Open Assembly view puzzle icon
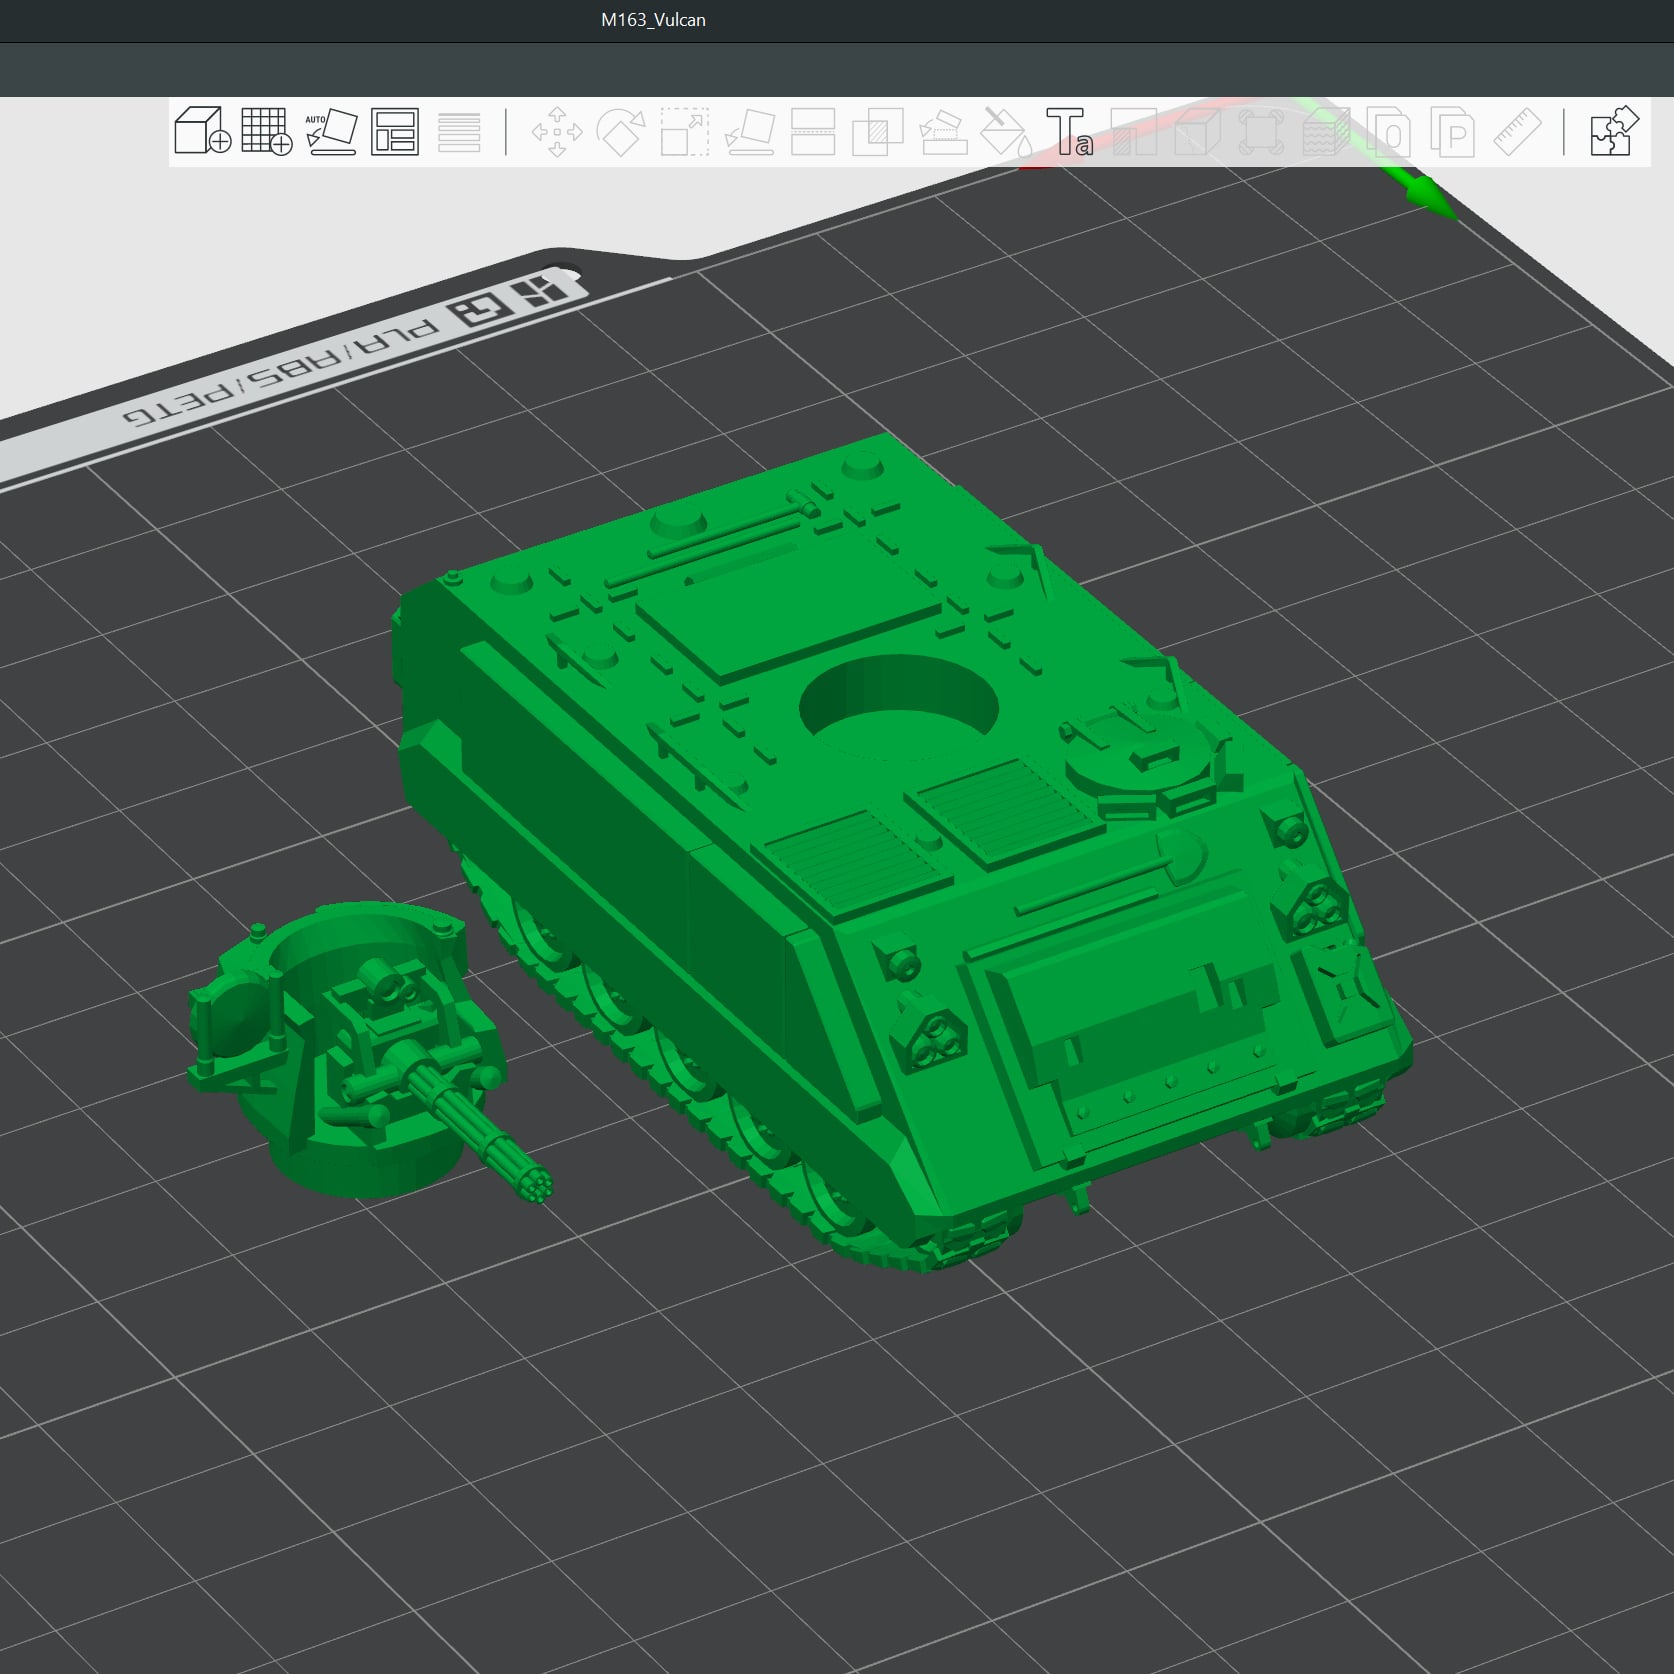 (x=1614, y=131)
